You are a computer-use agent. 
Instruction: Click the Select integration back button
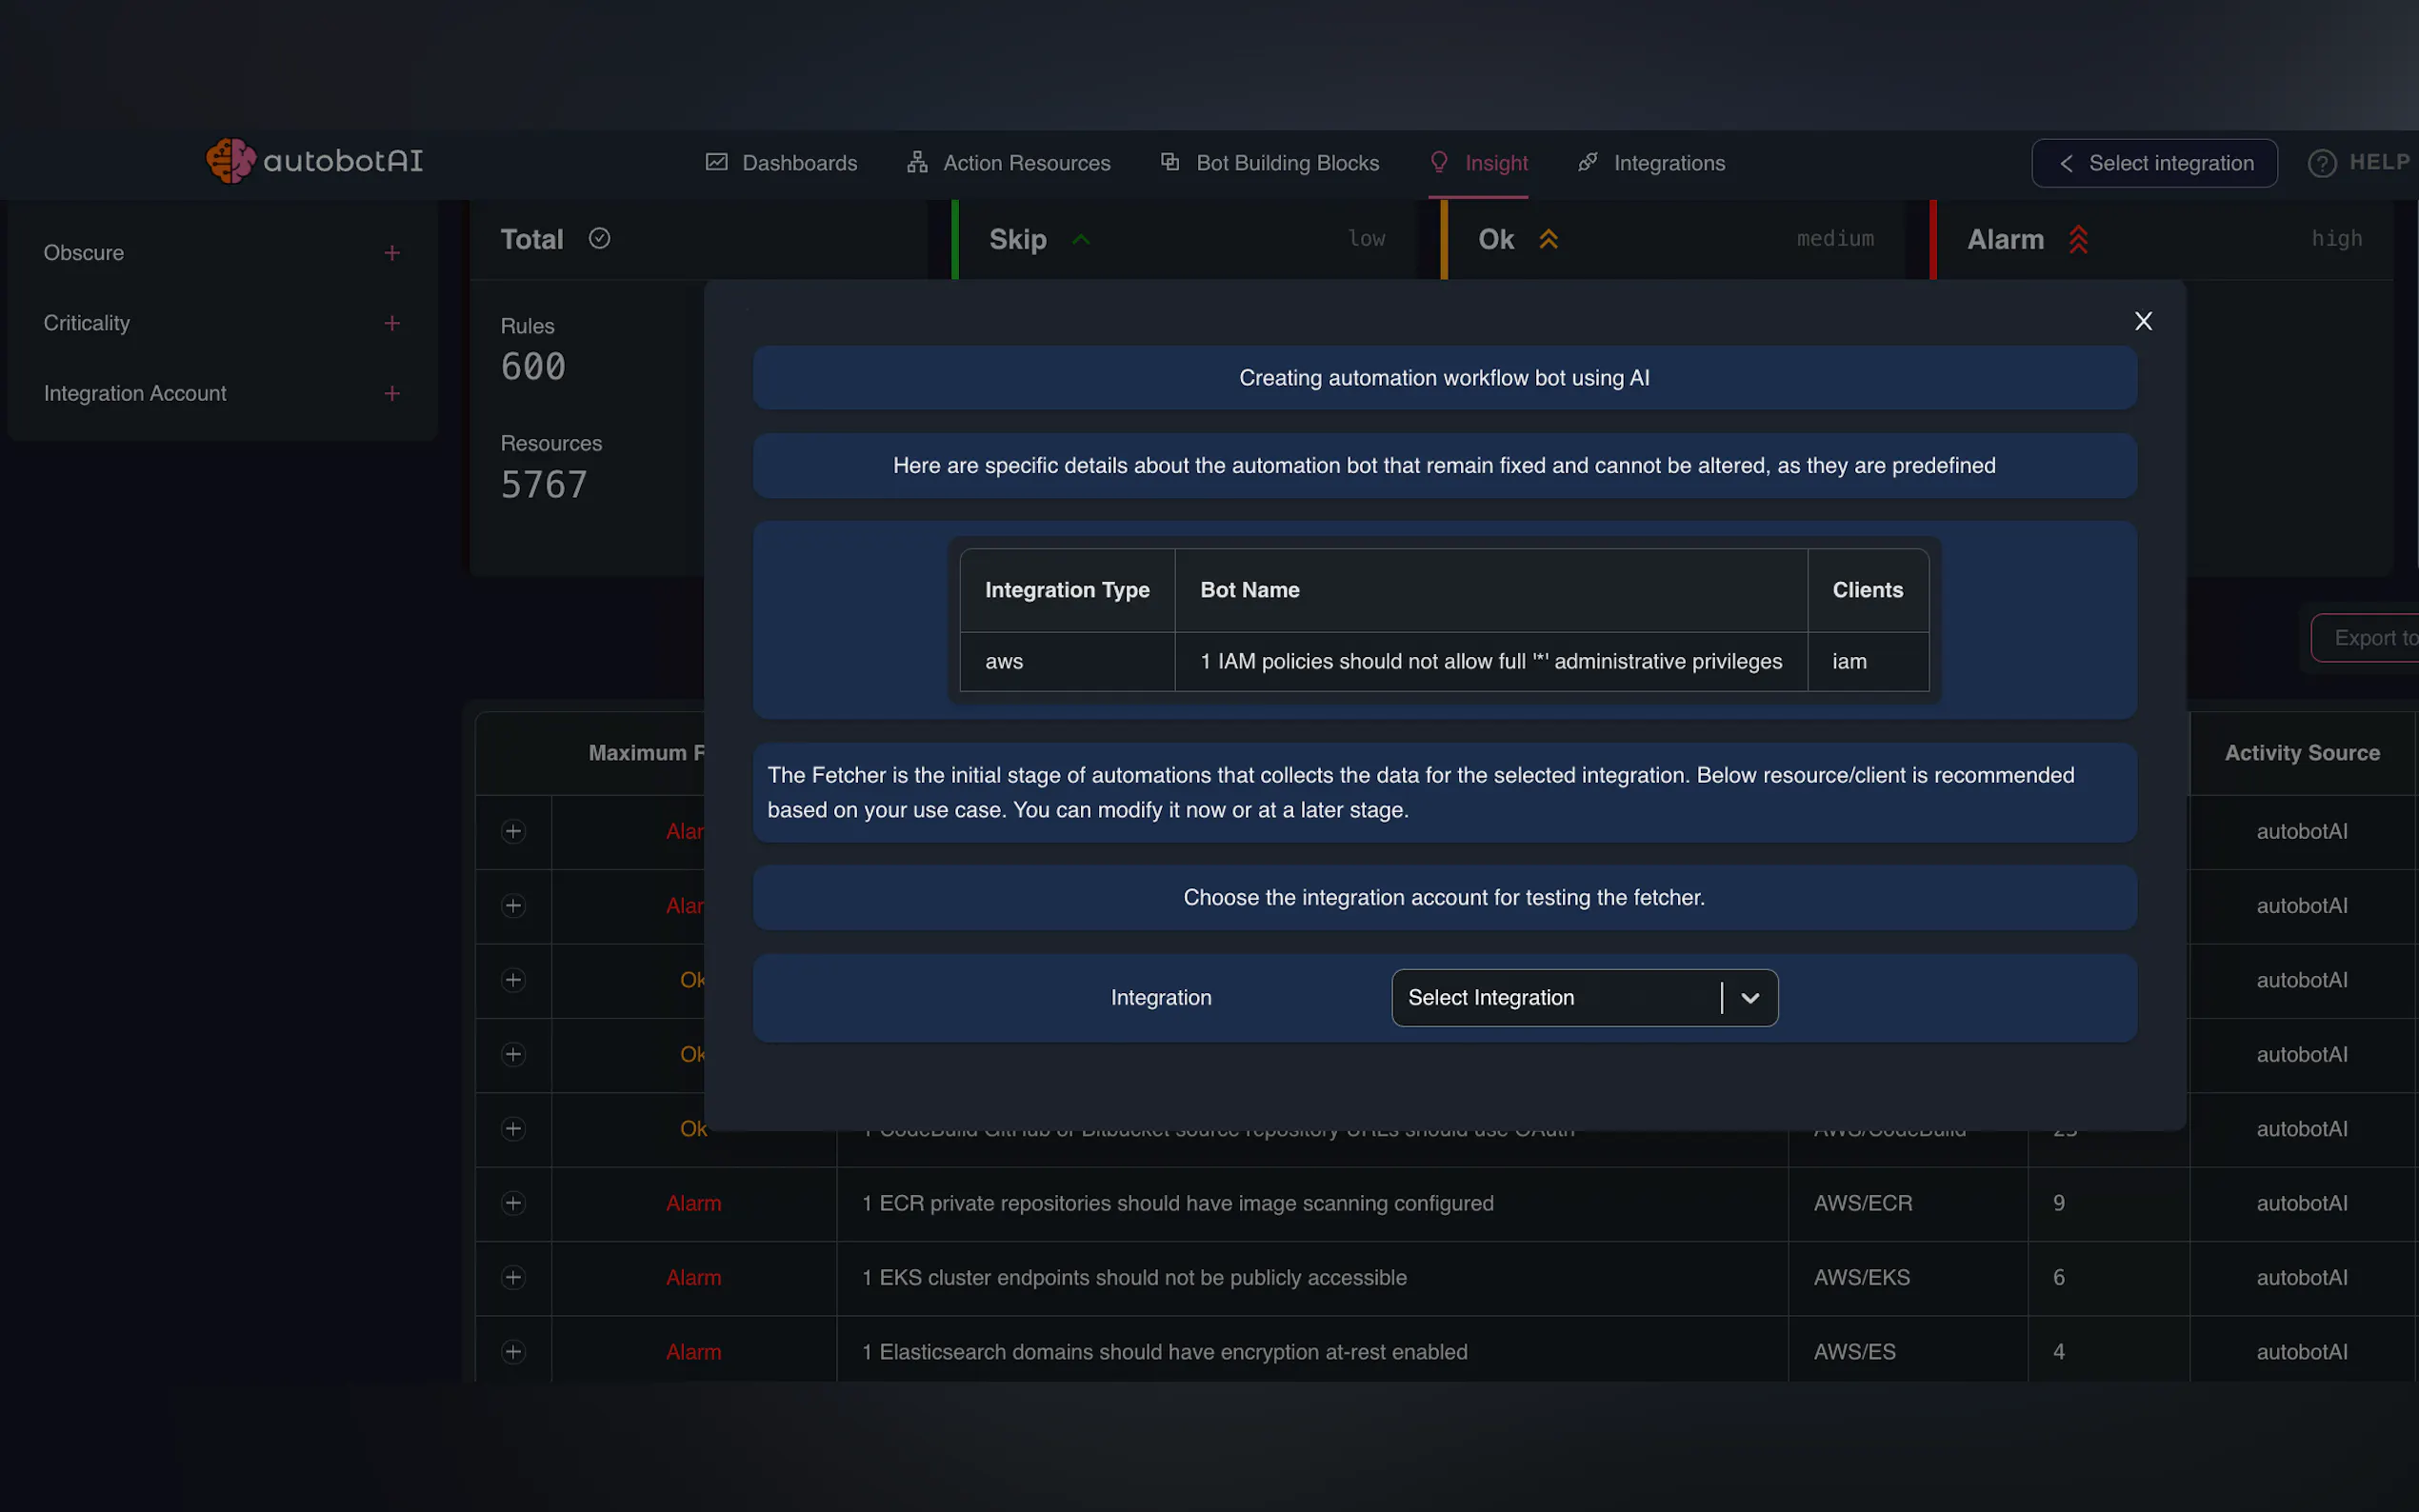[2153, 163]
